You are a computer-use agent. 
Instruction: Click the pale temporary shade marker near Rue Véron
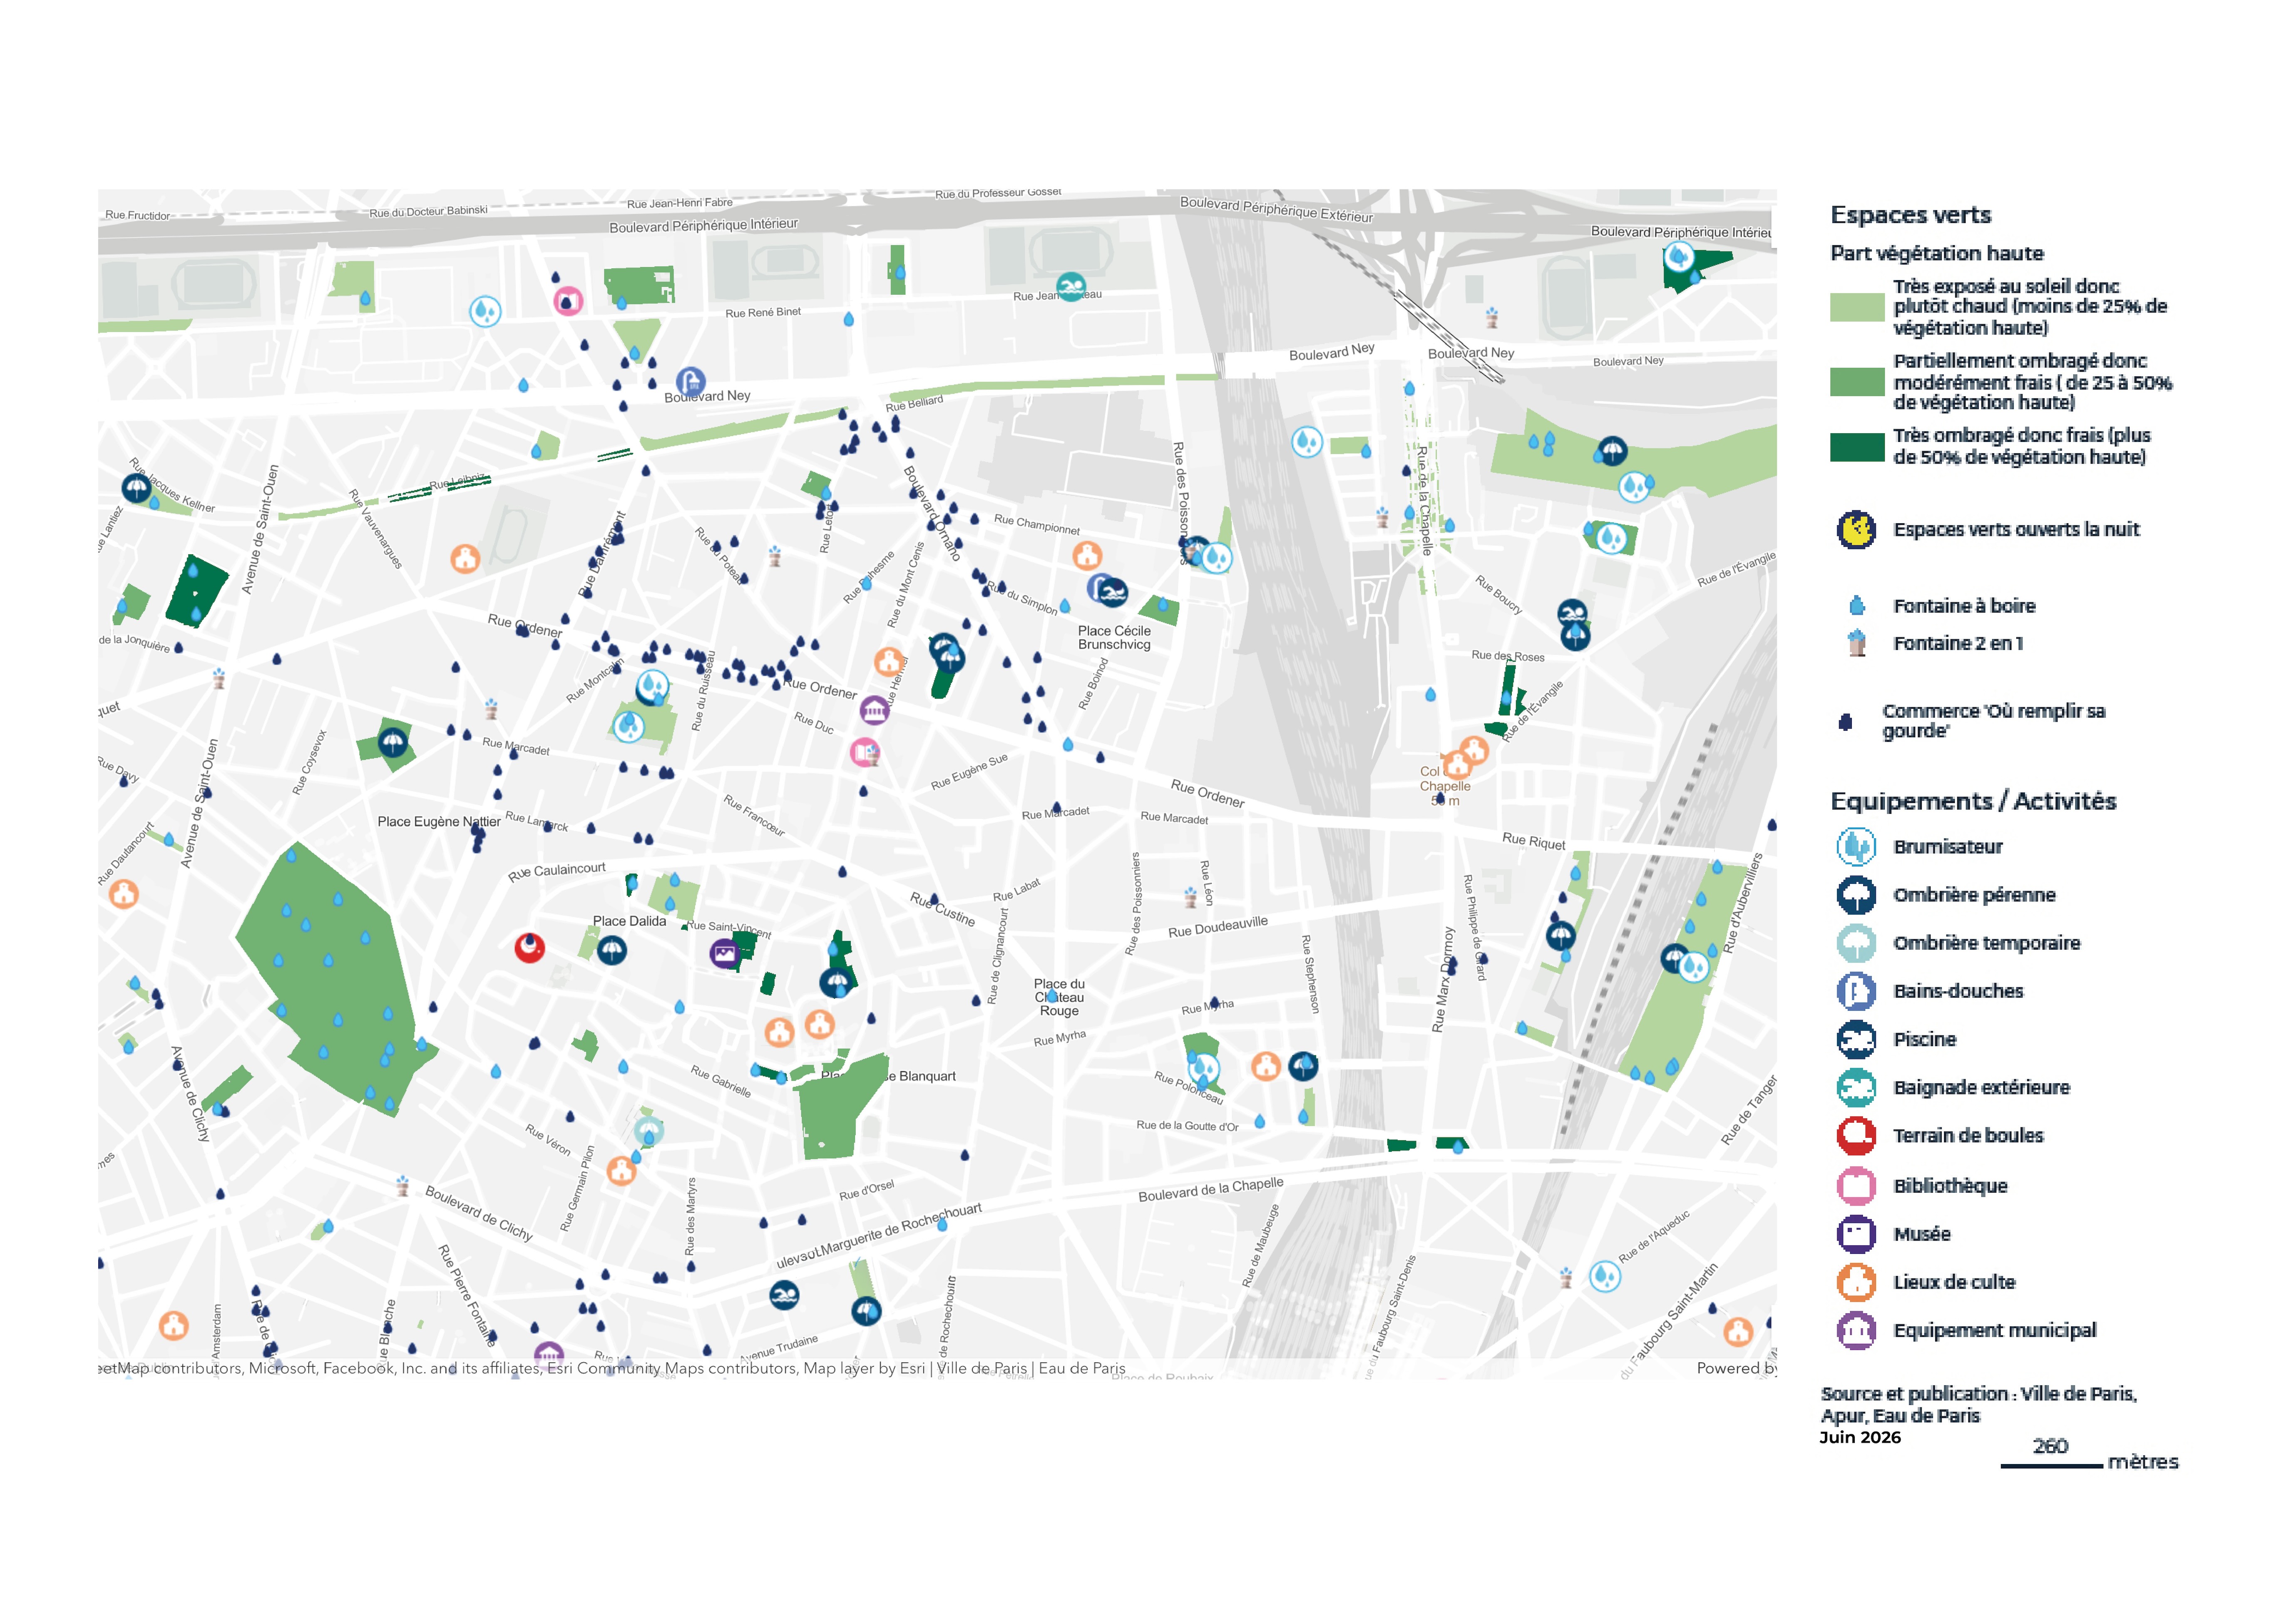[649, 1131]
